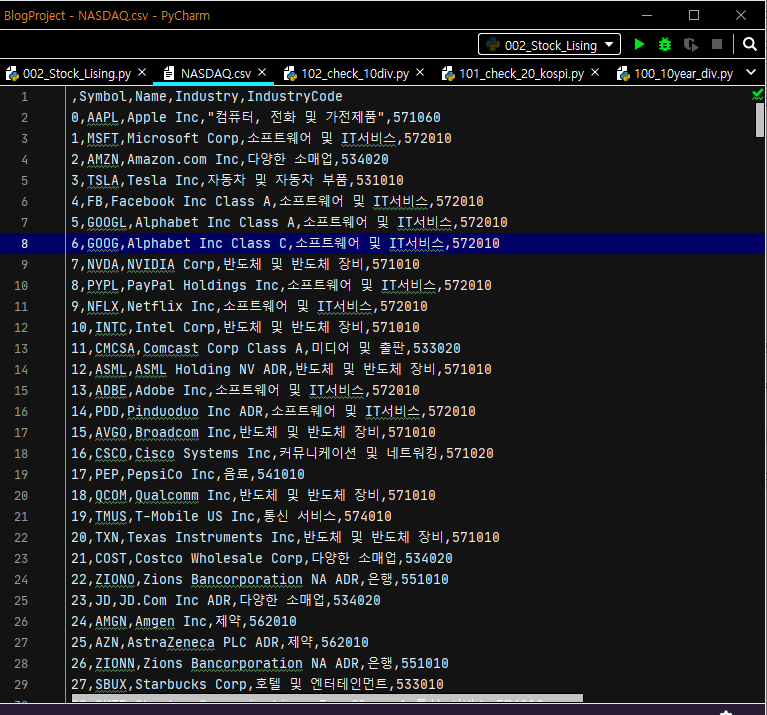Viewport: 767px width, 715px height.
Task: Click the PDD Pinduoduo Inc ADR row
Action: point(273,412)
